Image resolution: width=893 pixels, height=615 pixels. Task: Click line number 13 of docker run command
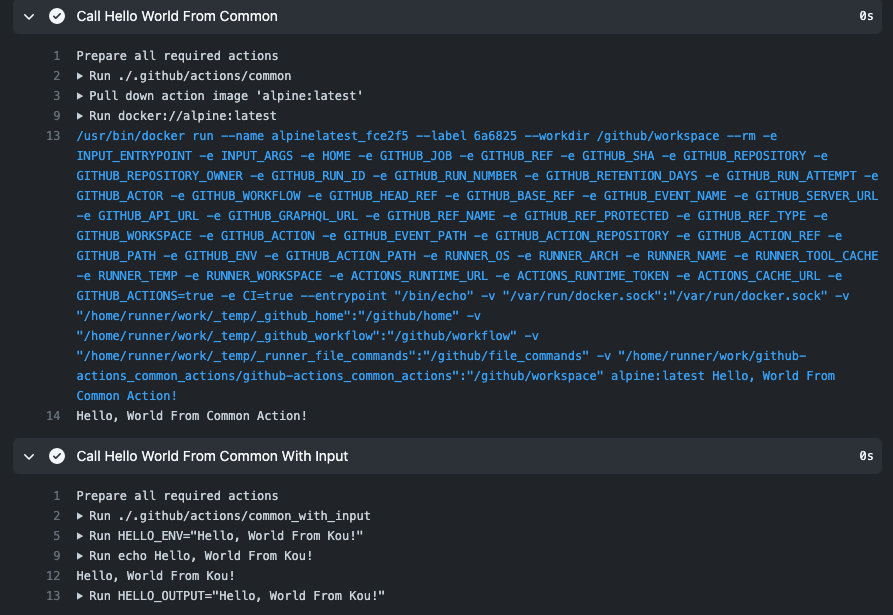[x=53, y=136]
